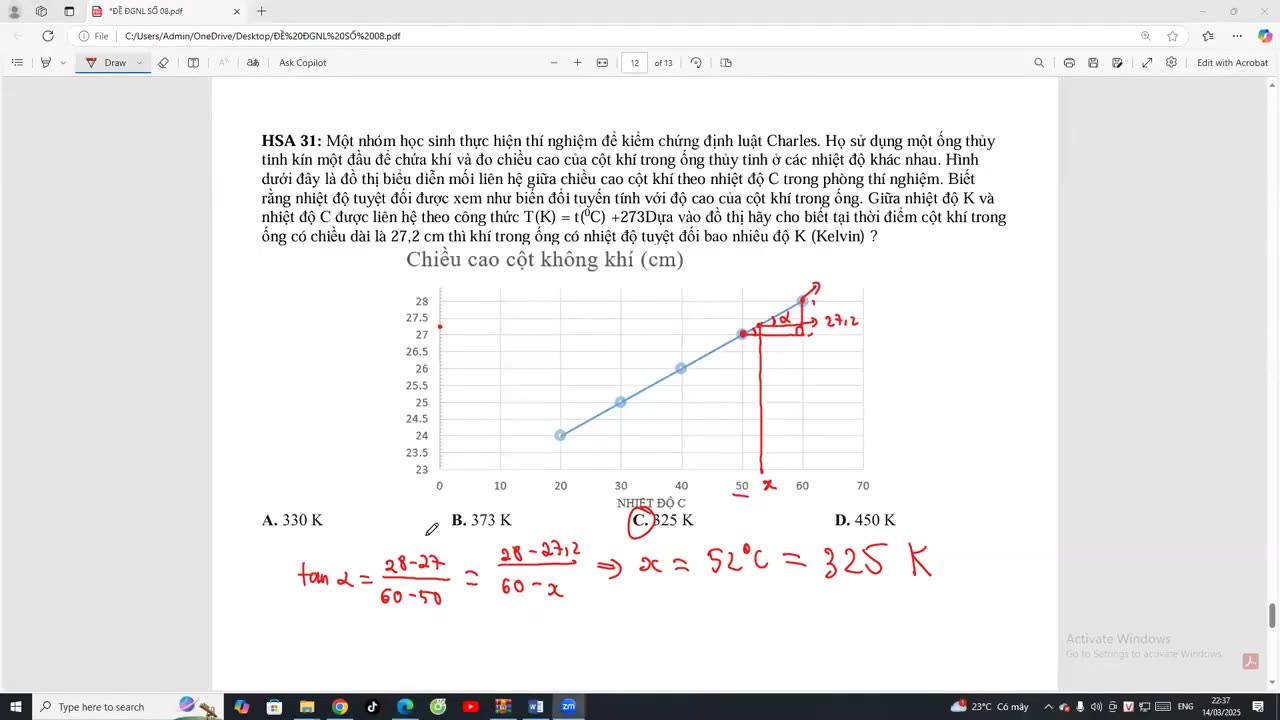Open the browser profile icon

[14, 11]
